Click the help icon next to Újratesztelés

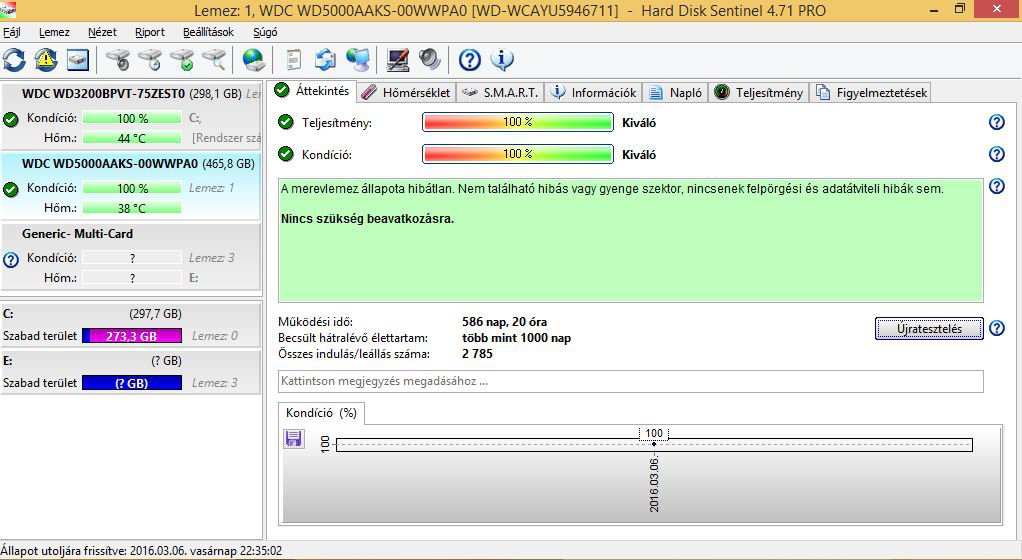[x=997, y=328]
